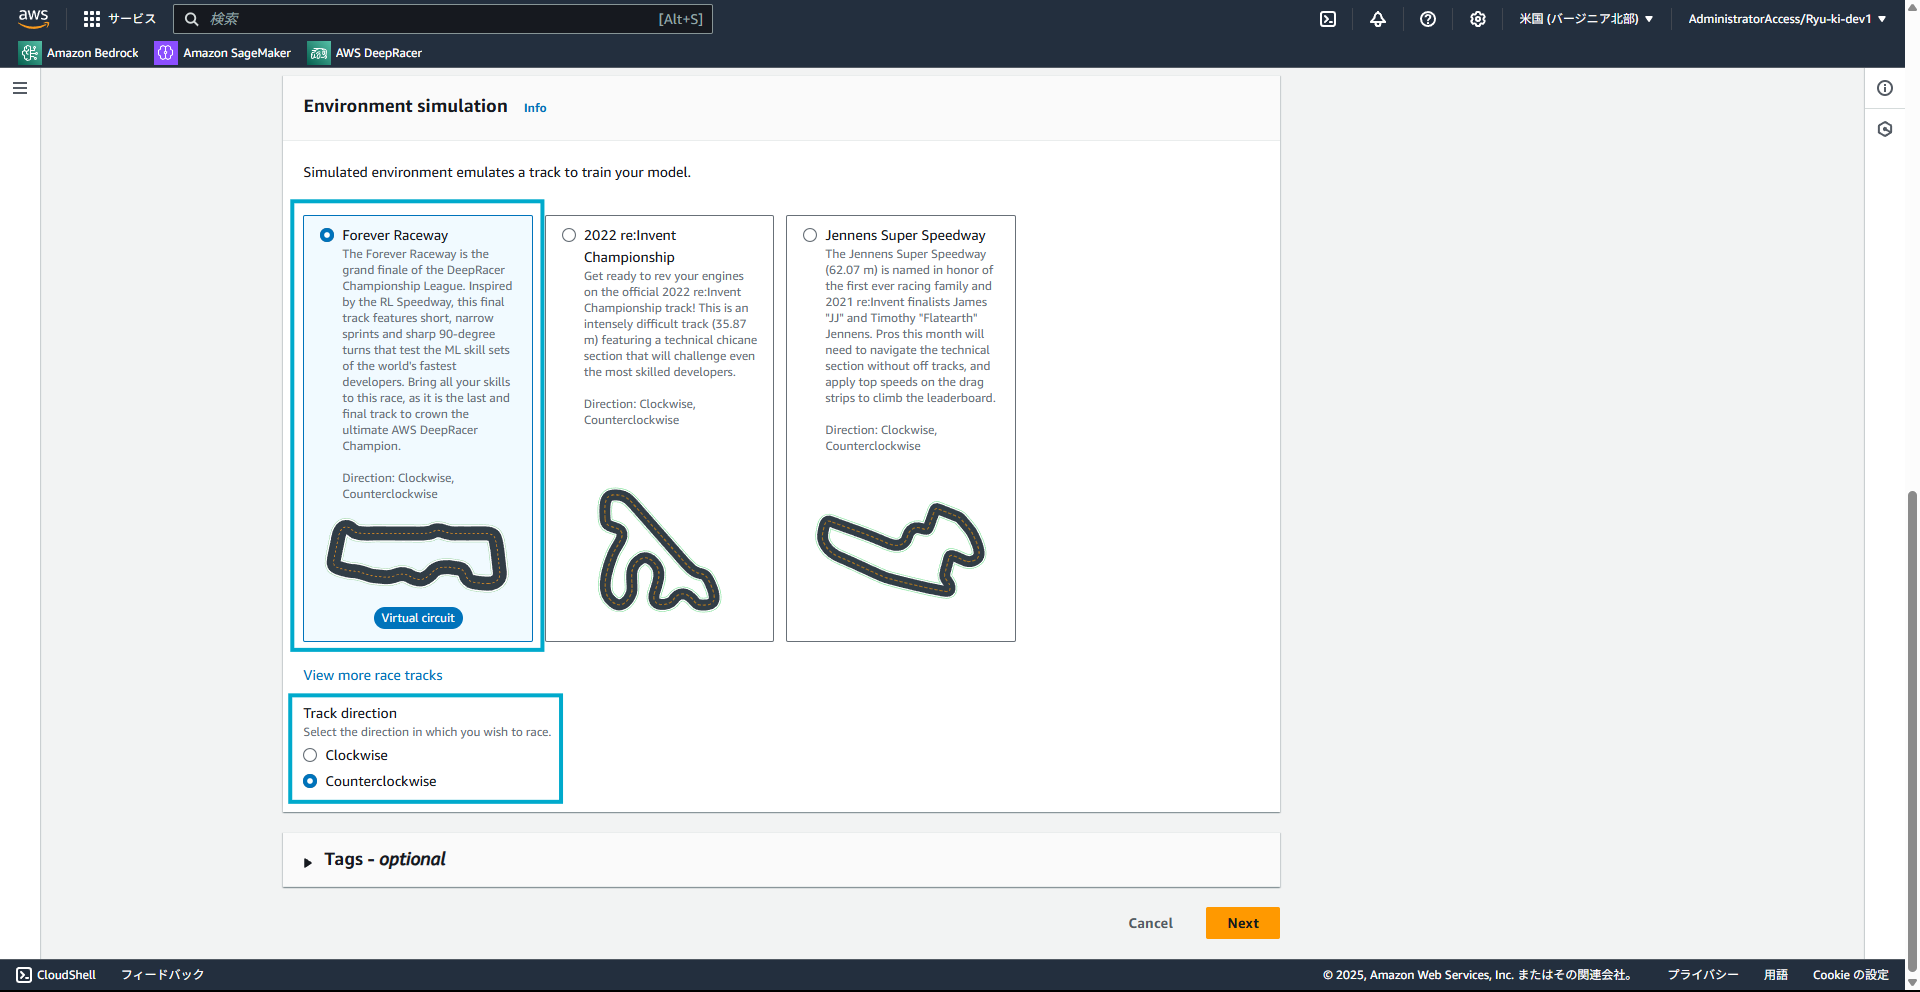1920x992 pixels.
Task: Select the 2022 re:Invent Championship track
Action: [569, 235]
